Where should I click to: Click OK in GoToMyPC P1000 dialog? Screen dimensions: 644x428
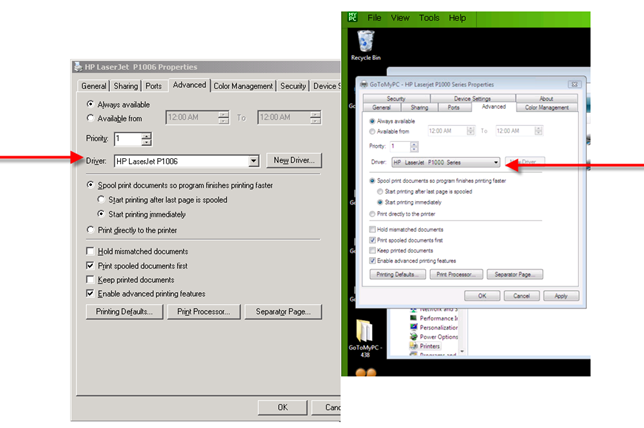click(x=482, y=296)
